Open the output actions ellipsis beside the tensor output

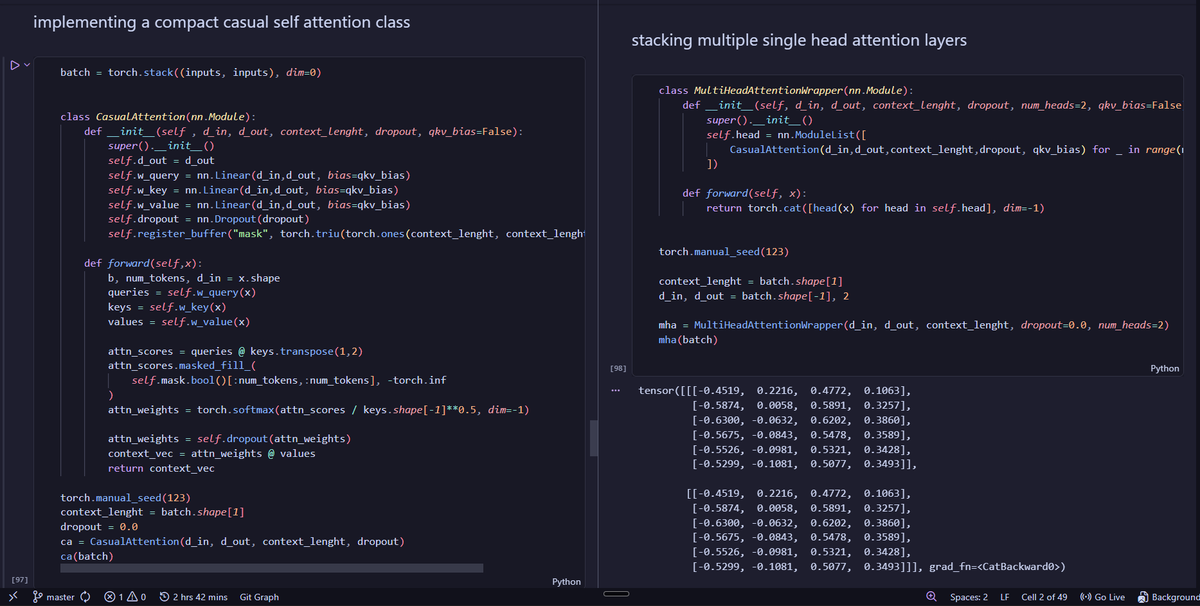[x=615, y=390]
